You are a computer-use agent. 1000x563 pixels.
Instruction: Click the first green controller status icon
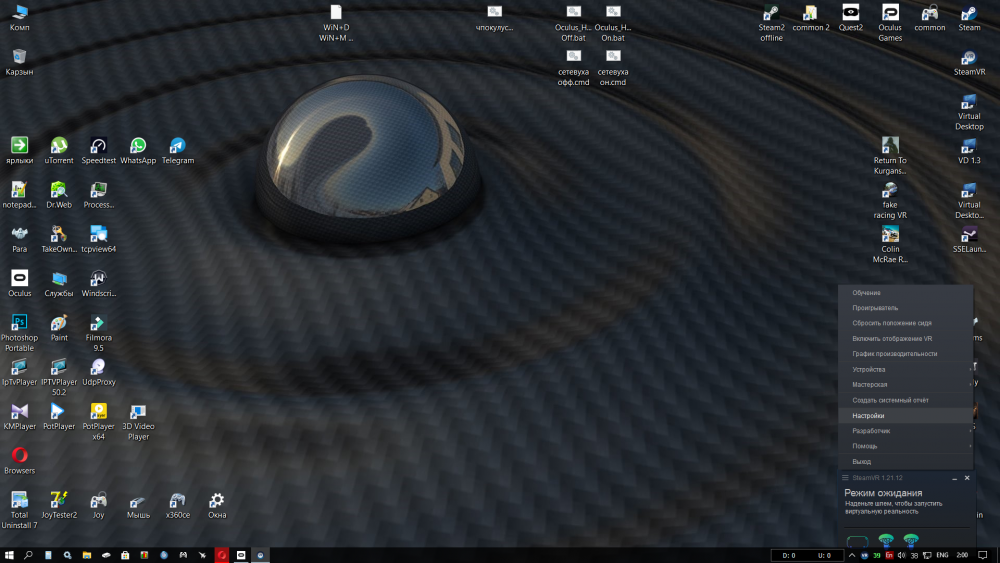(885, 540)
